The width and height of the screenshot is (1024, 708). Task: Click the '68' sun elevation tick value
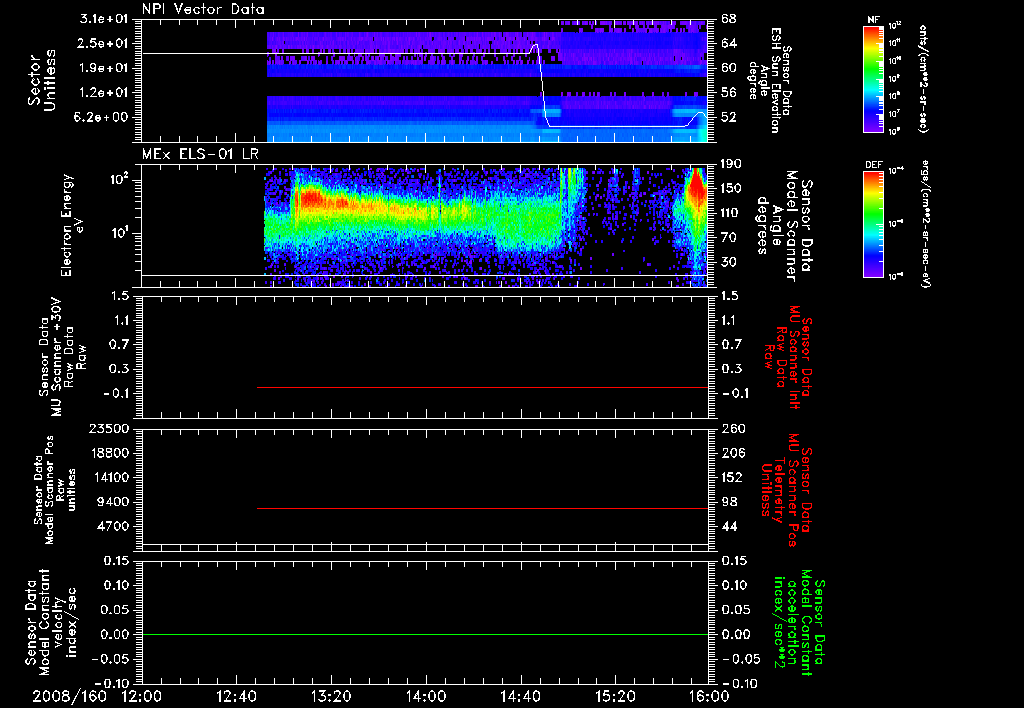coord(729,19)
